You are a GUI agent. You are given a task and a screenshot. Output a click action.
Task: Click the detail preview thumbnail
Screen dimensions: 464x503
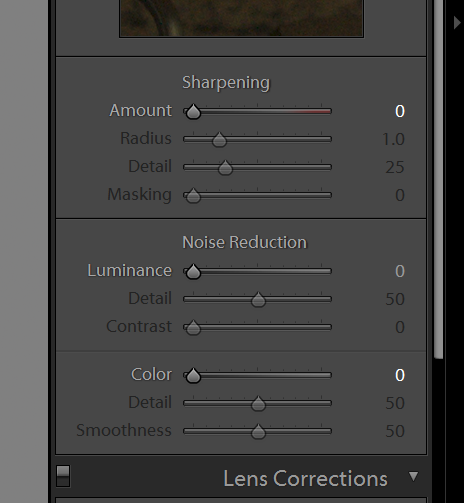point(241,18)
